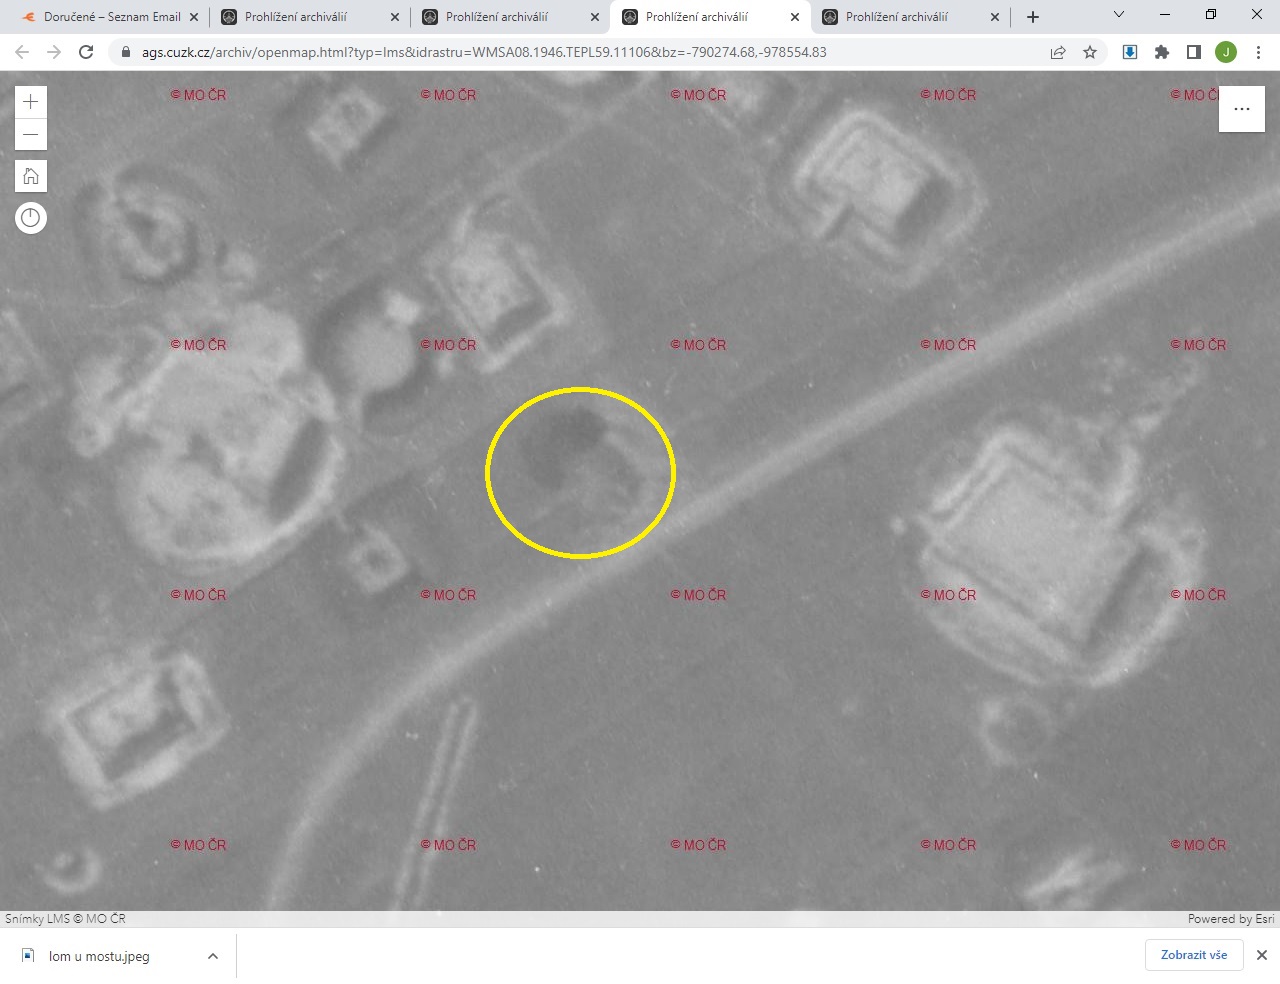
Task: Open the three-dot map options menu
Action: (1242, 109)
